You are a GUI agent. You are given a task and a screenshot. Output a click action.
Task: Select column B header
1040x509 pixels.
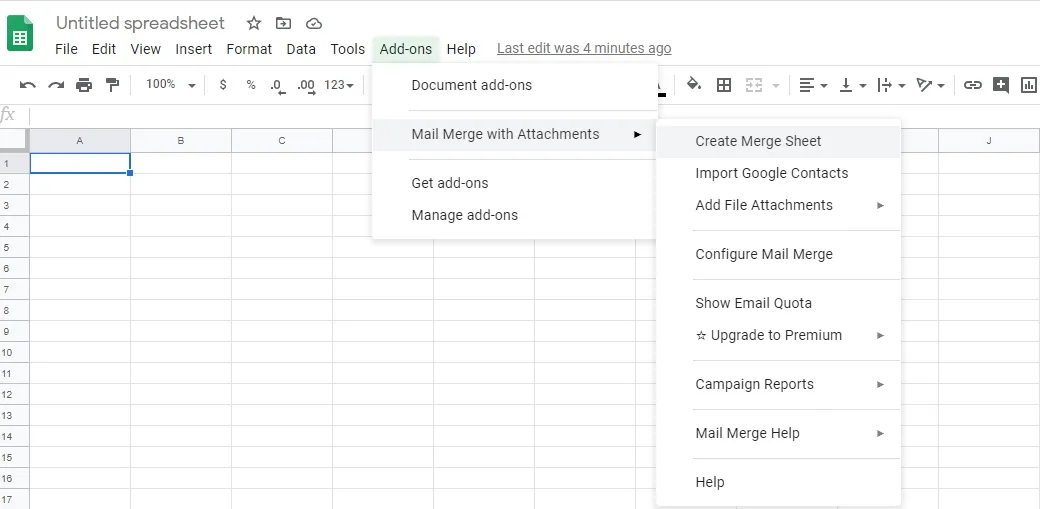click(x=181, y=141)
